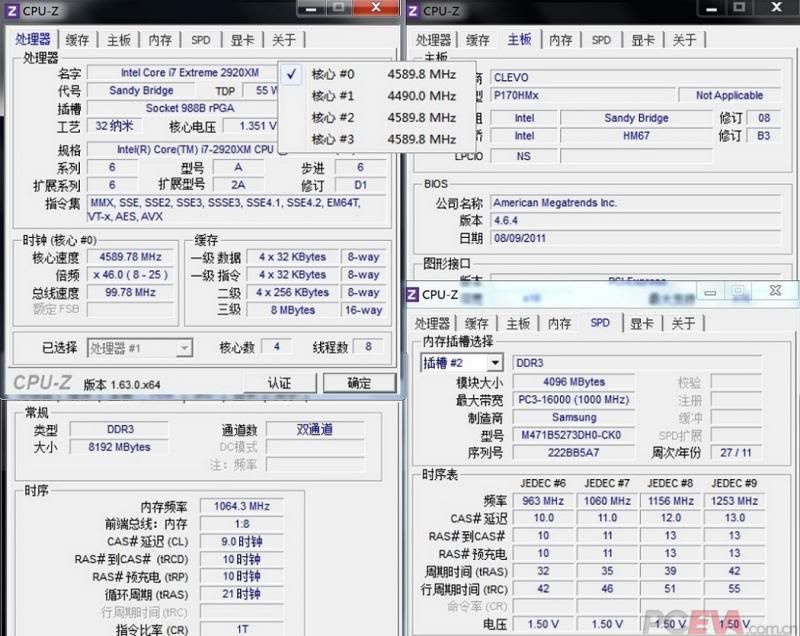This screenshot has width=800, height=636.
Task: Open SPD tab in the processor window
Action: tap(201, 40)
